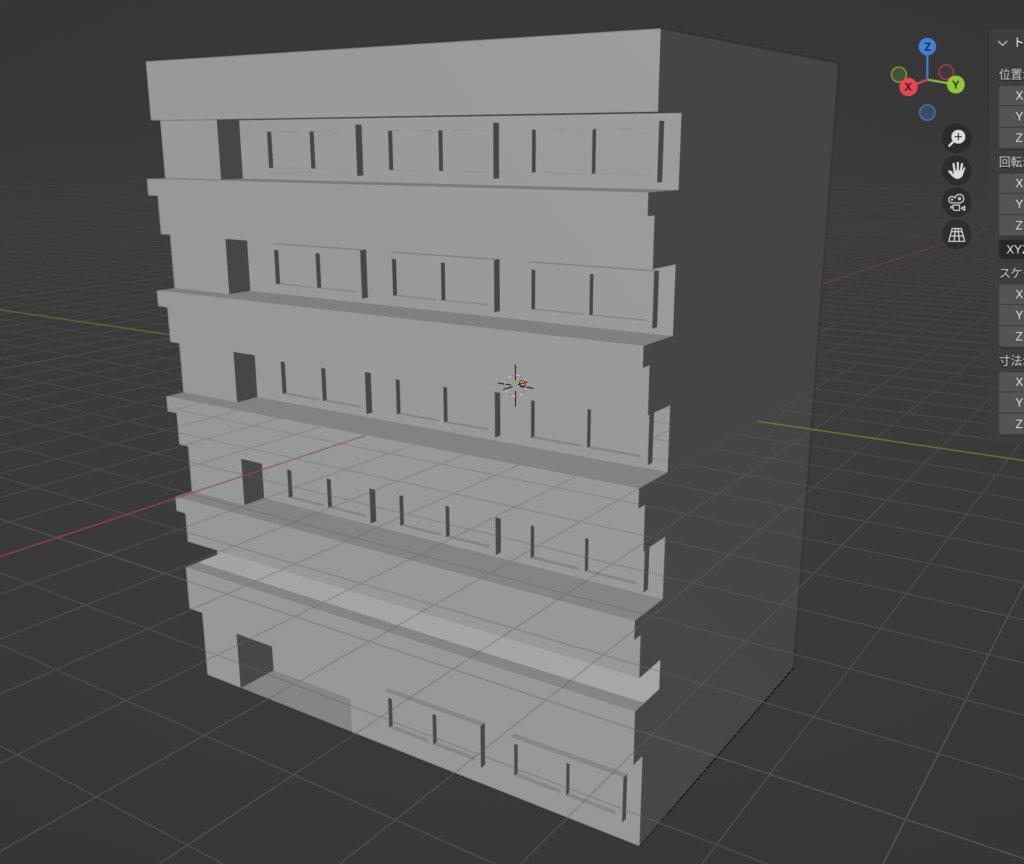Open the XYZ rotation mode dropdown

point(1011,249)
